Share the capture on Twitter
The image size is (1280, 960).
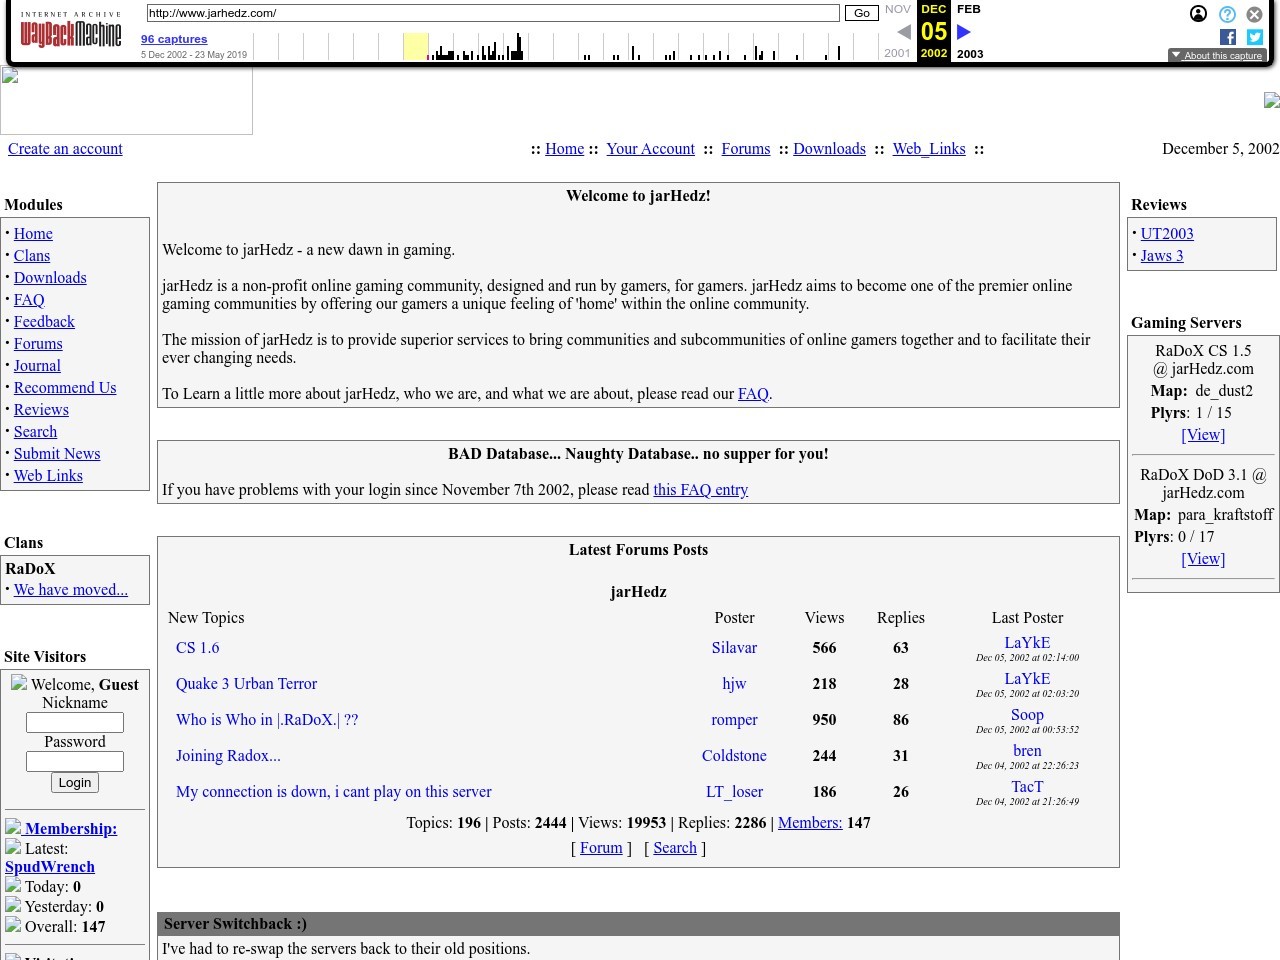pyautogui.click(x=1255, y=37)
